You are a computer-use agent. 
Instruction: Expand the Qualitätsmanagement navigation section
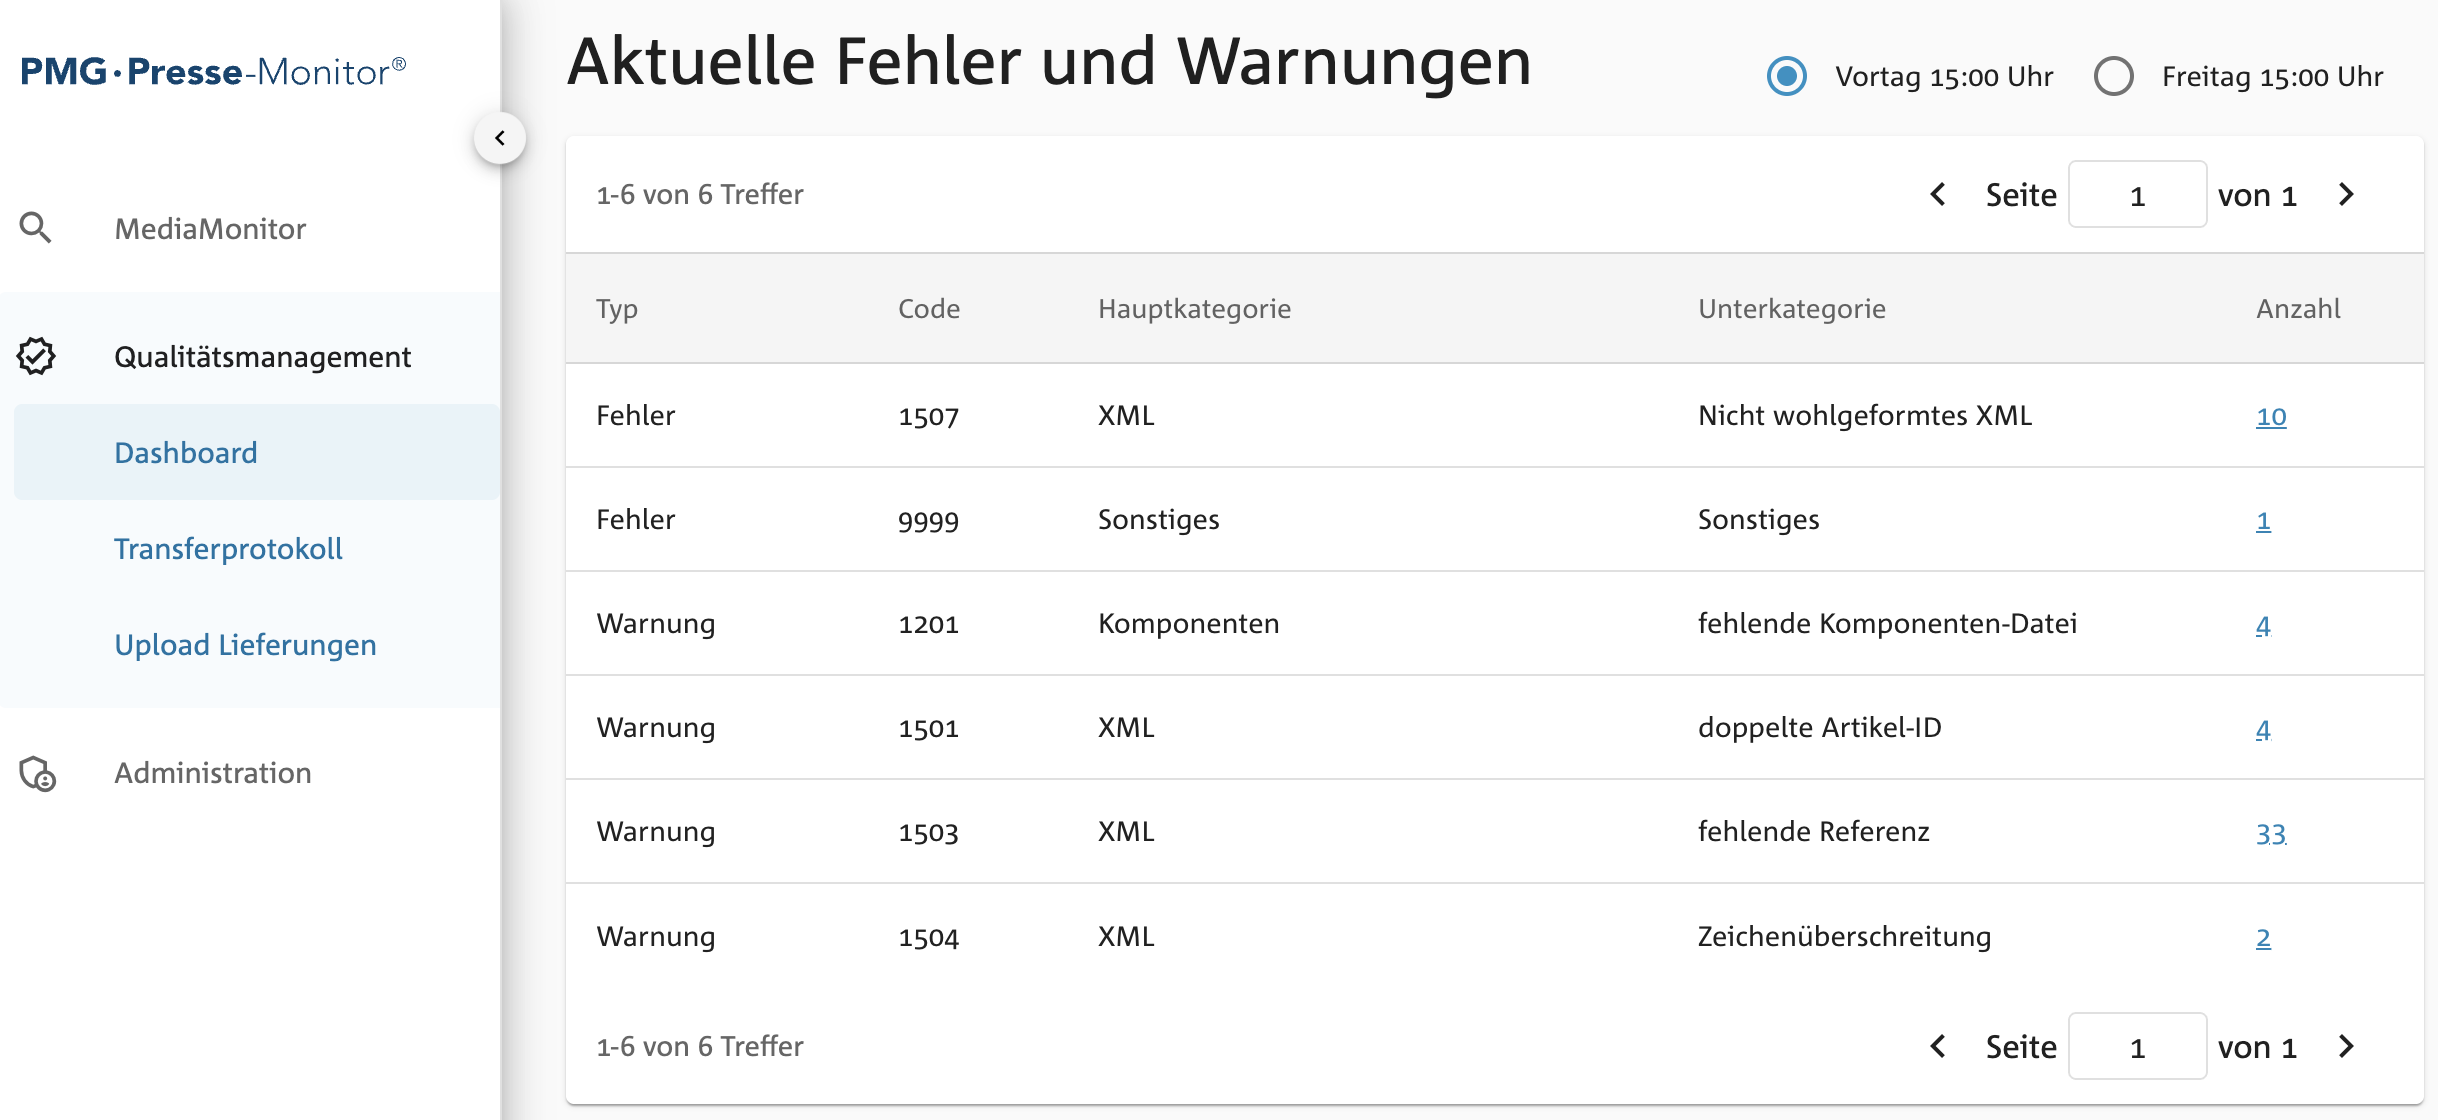[262, 356]
